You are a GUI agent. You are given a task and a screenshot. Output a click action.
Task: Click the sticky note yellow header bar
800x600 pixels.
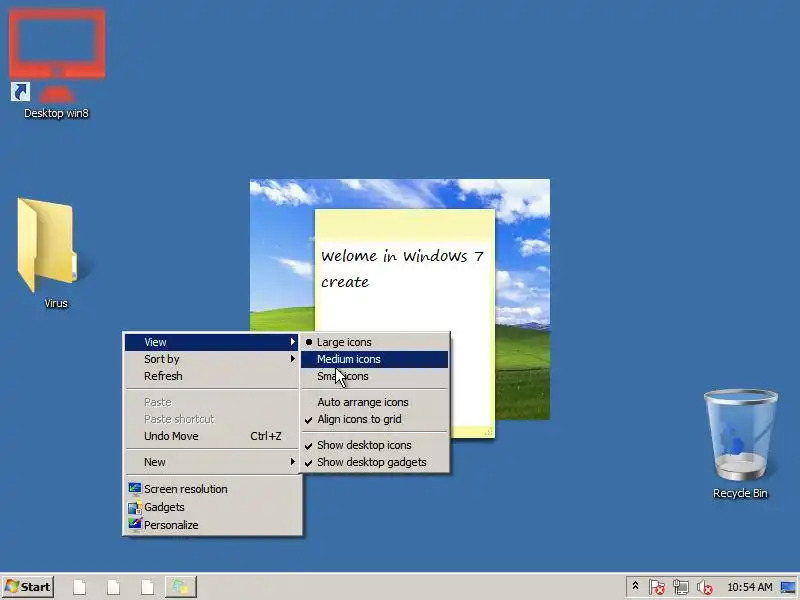pyautogui.click(x=405, y=224)
